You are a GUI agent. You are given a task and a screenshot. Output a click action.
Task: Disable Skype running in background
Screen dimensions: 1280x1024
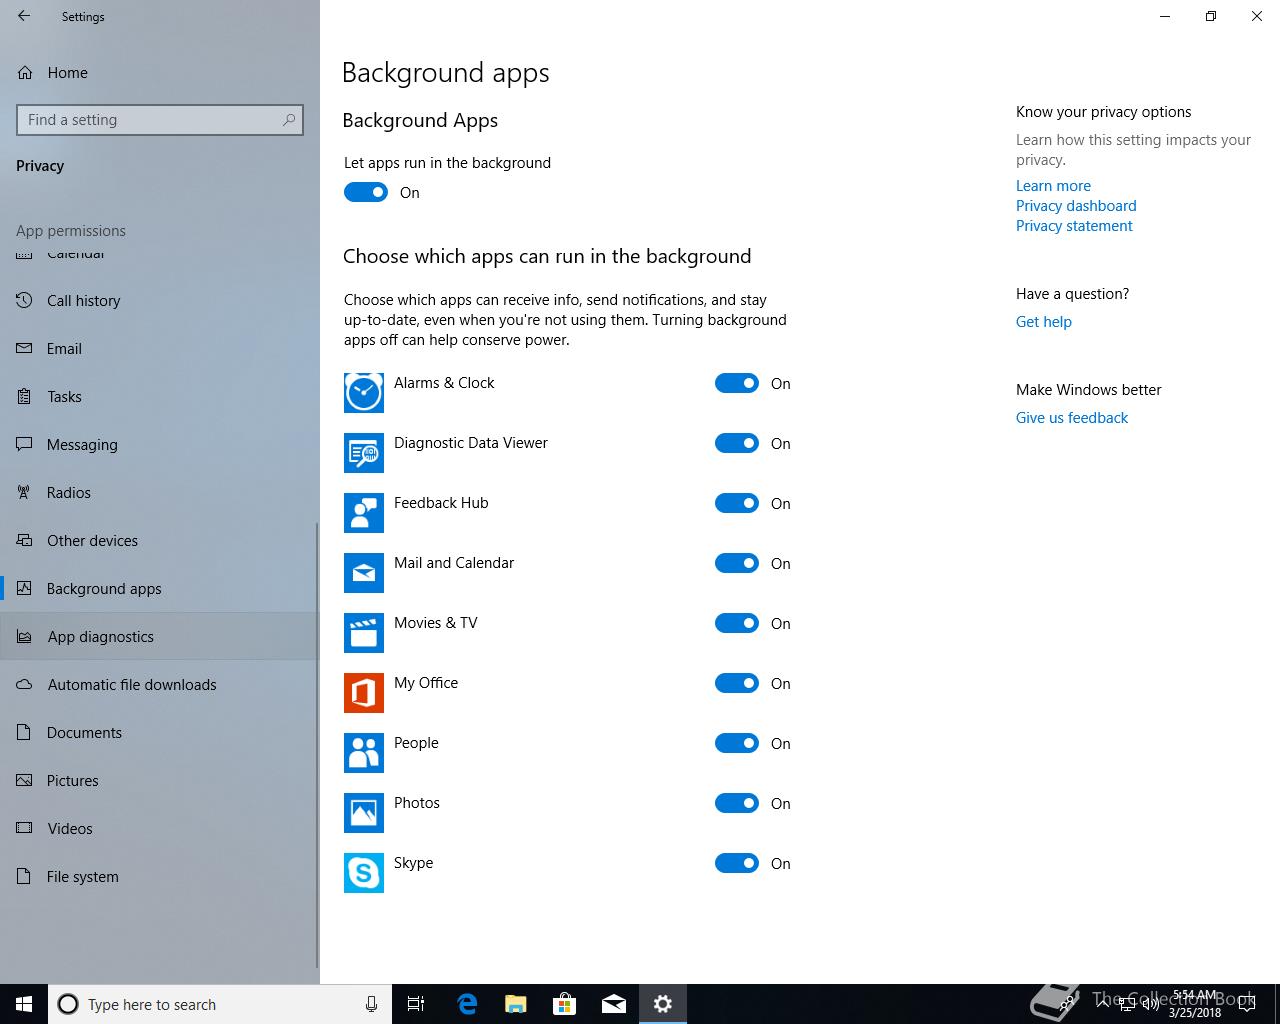coord(737,863)
